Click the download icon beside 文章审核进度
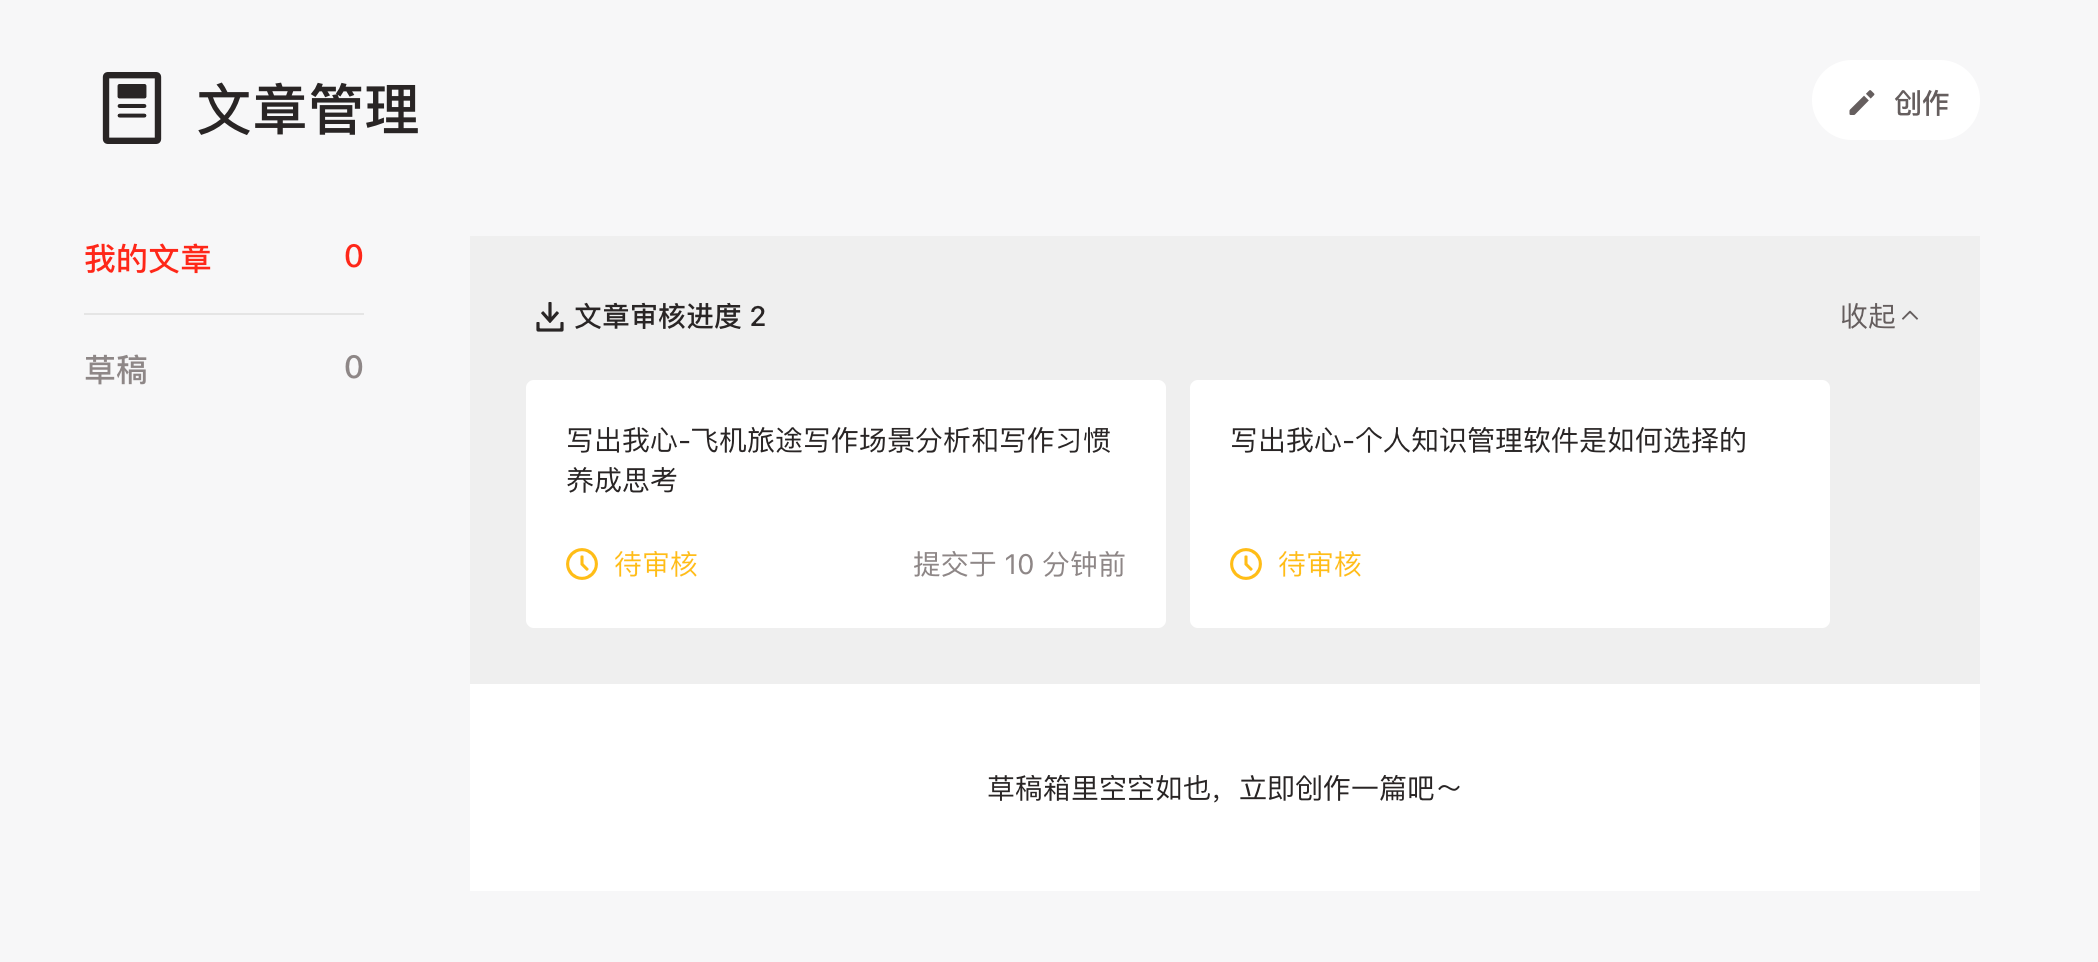 [549, 317]
